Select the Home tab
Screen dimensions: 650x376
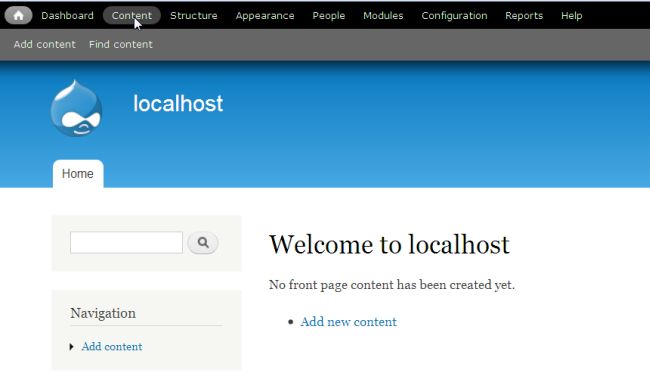(78, 174)
